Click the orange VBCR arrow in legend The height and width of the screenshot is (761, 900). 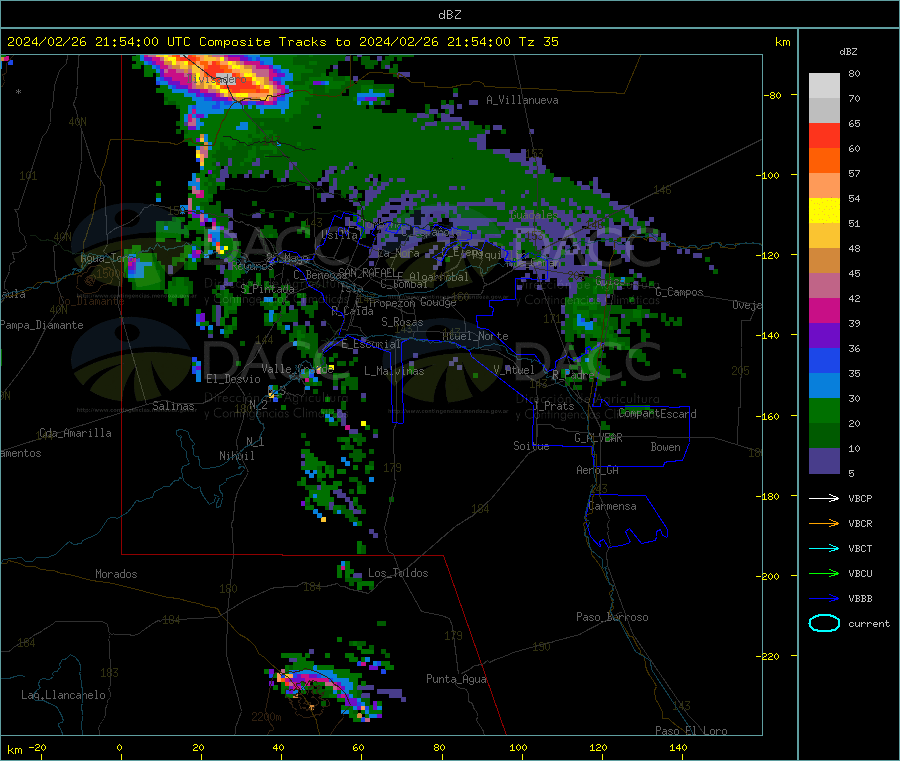[824, 523]
